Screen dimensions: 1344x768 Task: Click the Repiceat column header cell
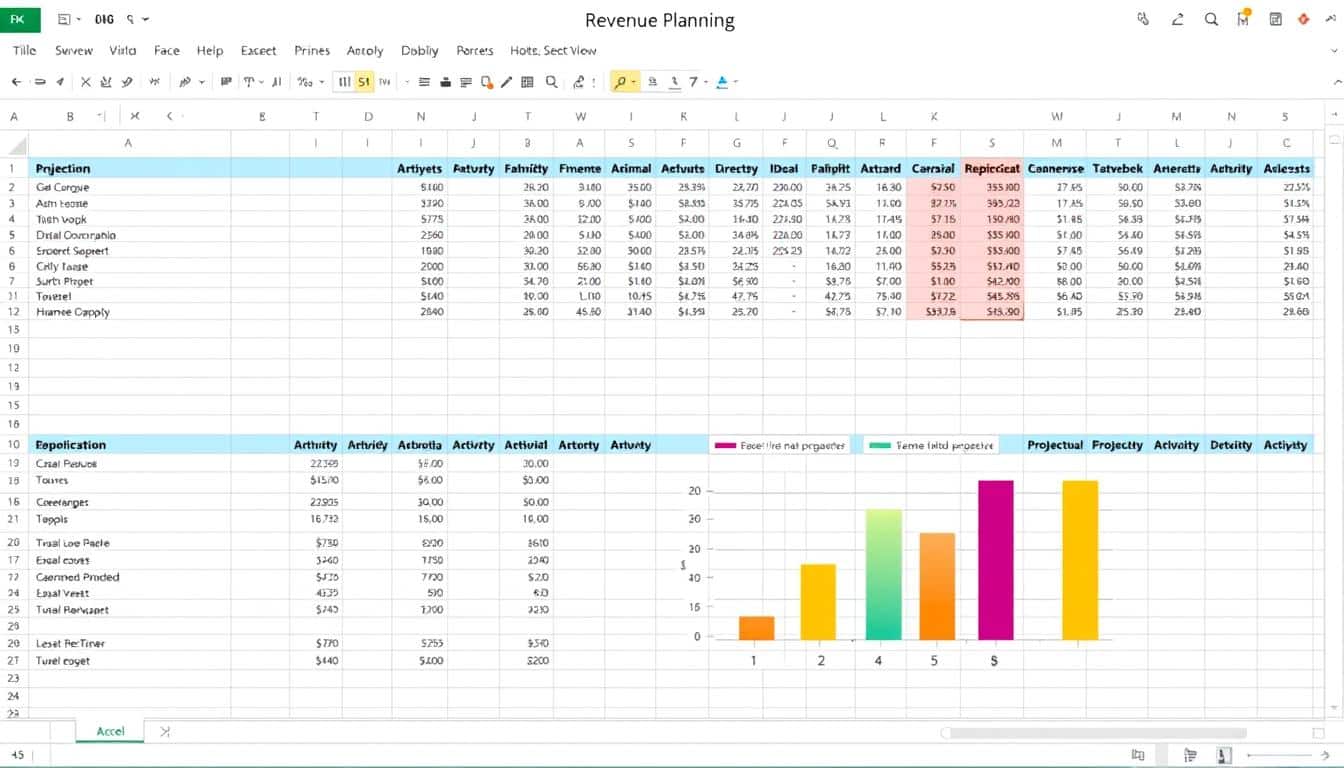click(992, 169)
